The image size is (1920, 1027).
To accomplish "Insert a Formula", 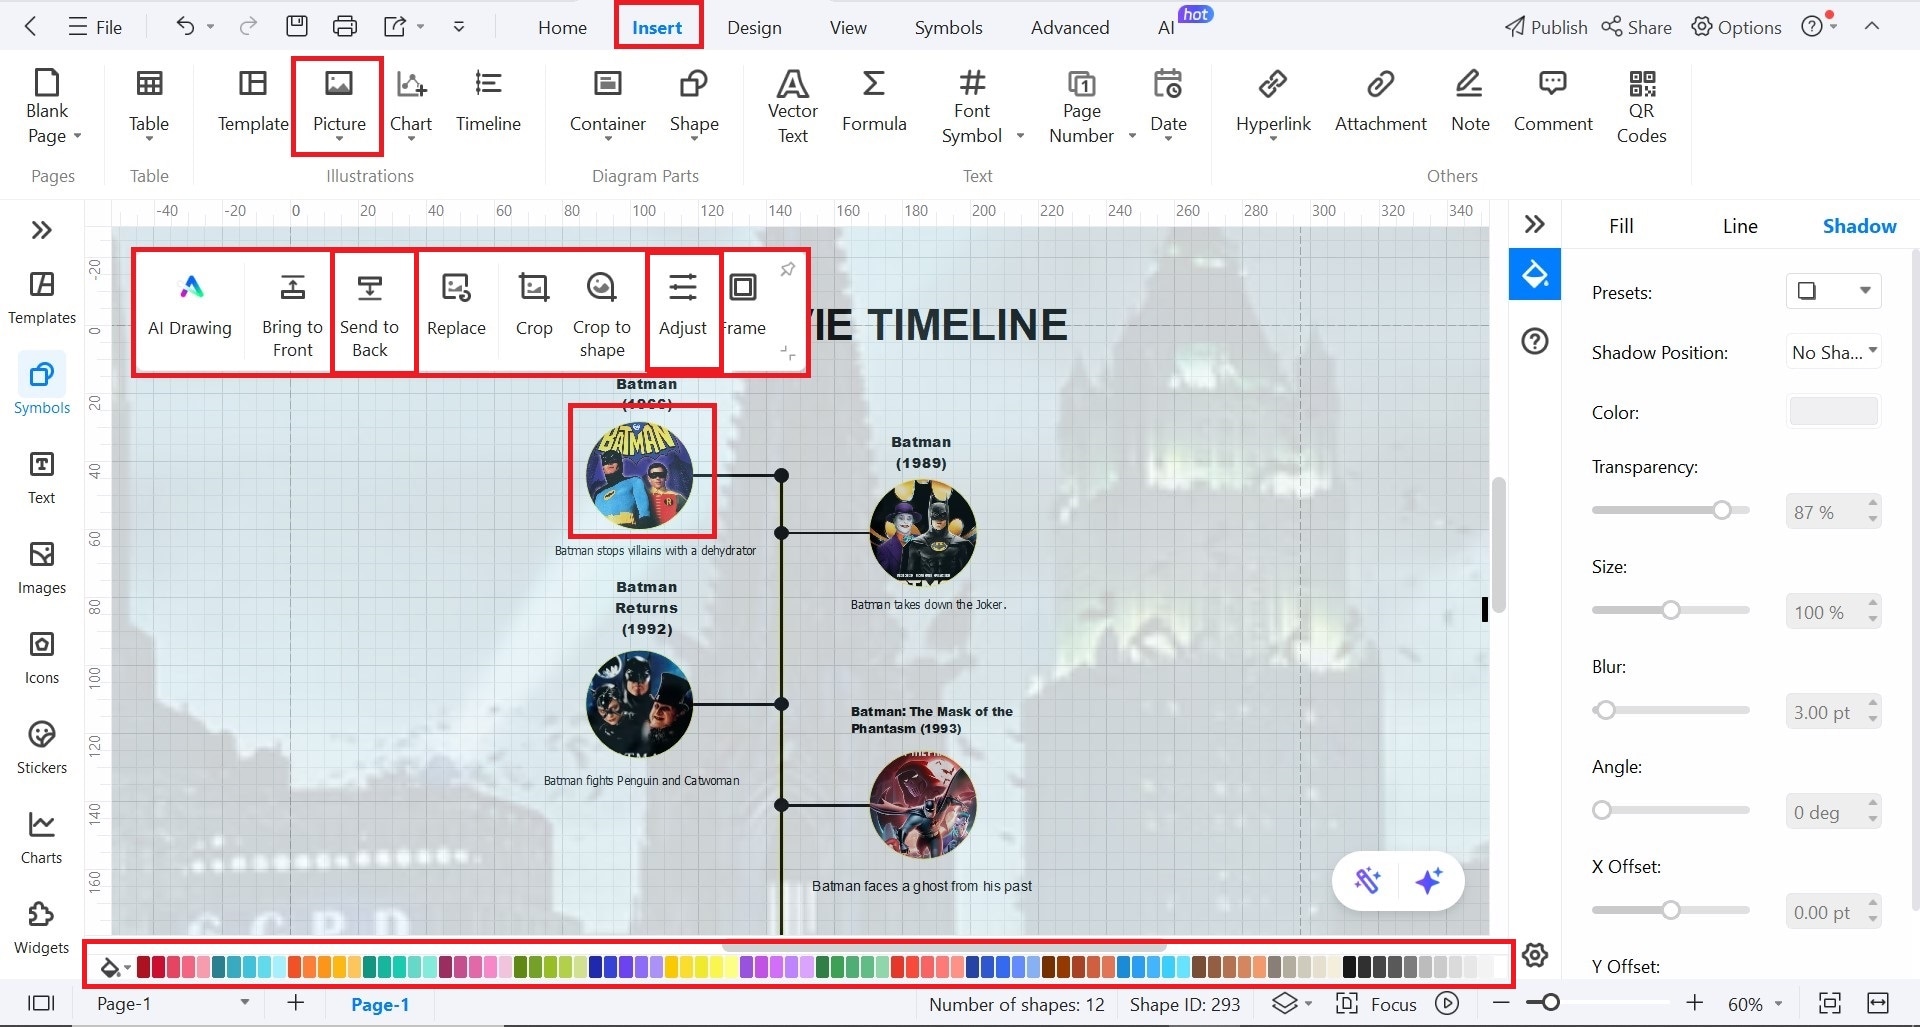I will tap(874, 101).
